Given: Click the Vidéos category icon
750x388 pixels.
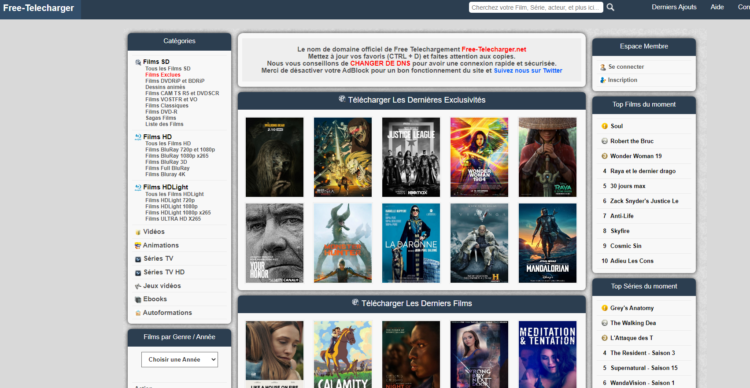Looking at the screenshot, I should [138, 232].
